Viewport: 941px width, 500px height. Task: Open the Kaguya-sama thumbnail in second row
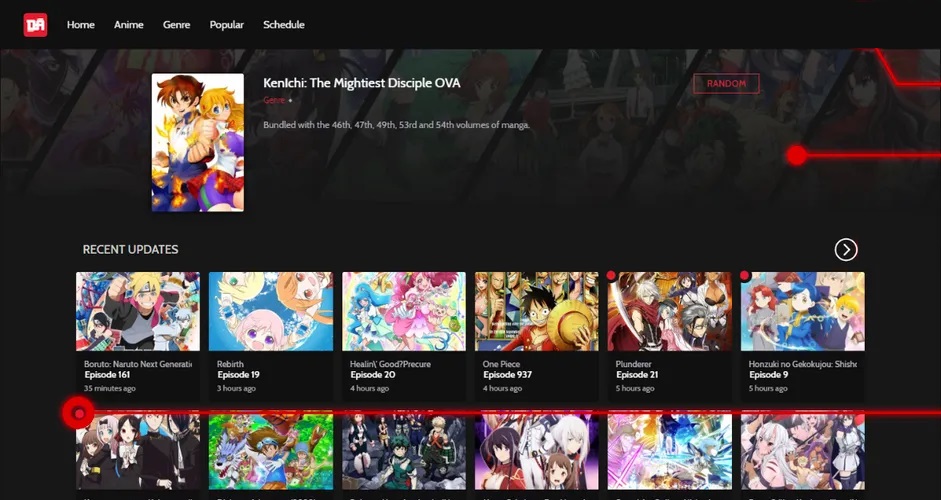coord(138,450)
